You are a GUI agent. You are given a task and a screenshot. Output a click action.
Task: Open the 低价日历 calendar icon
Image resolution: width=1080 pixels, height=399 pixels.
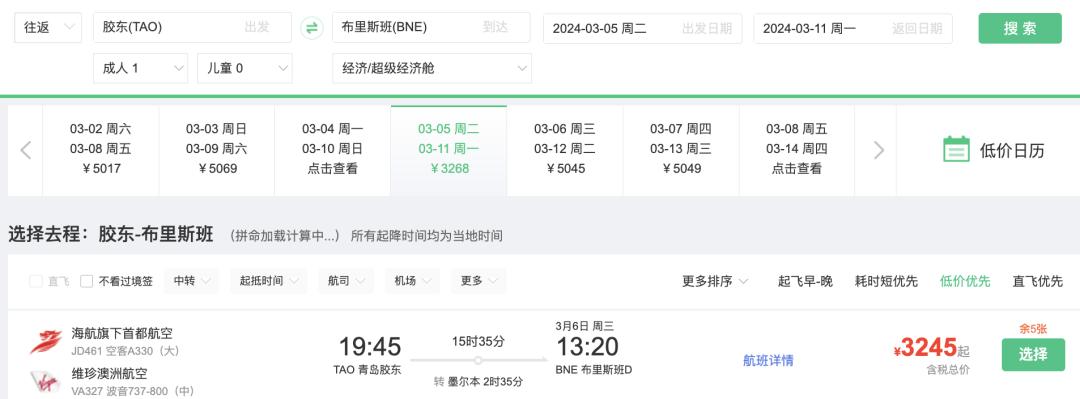(x=956, y=150)
